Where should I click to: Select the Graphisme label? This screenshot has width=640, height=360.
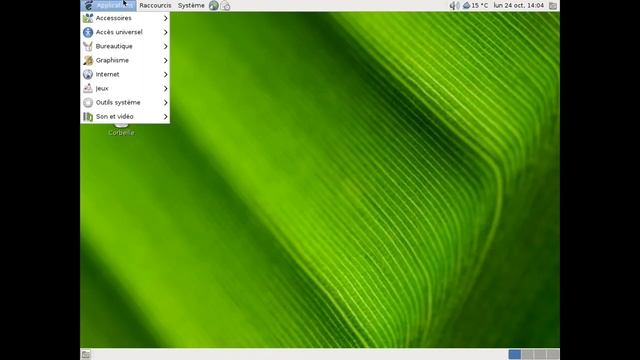(112, 60)
